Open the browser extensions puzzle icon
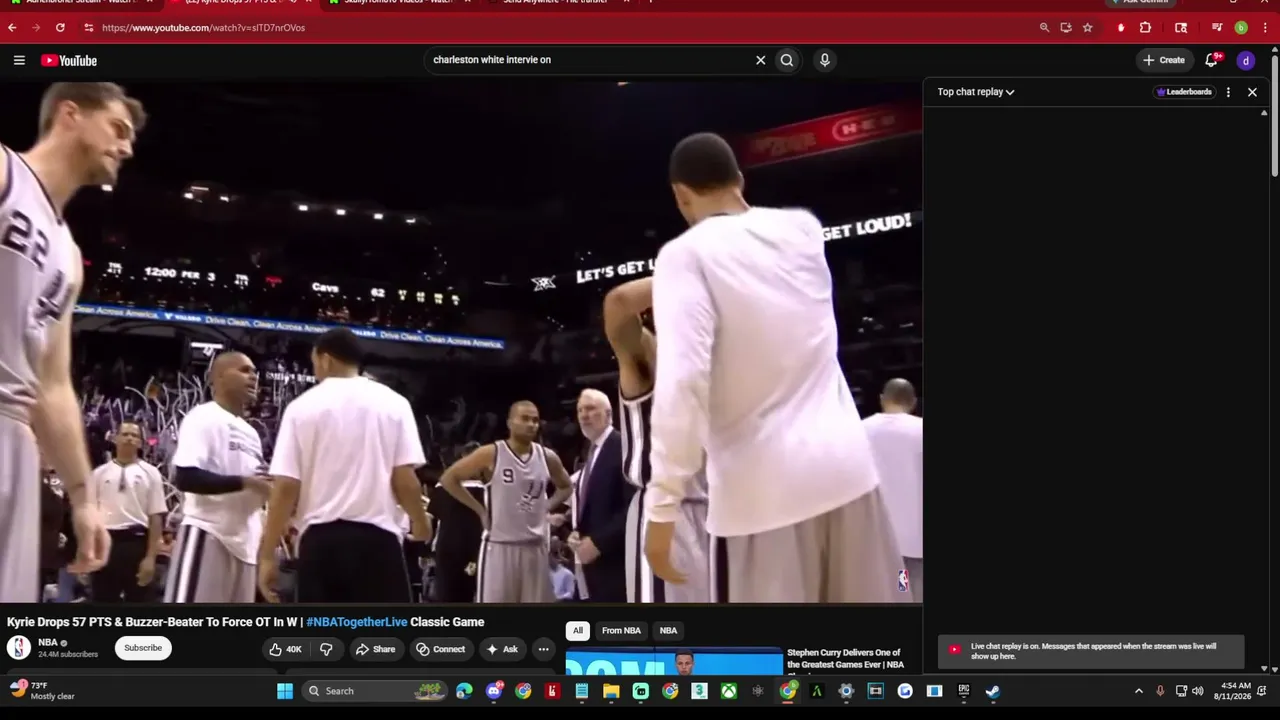 1146,28
